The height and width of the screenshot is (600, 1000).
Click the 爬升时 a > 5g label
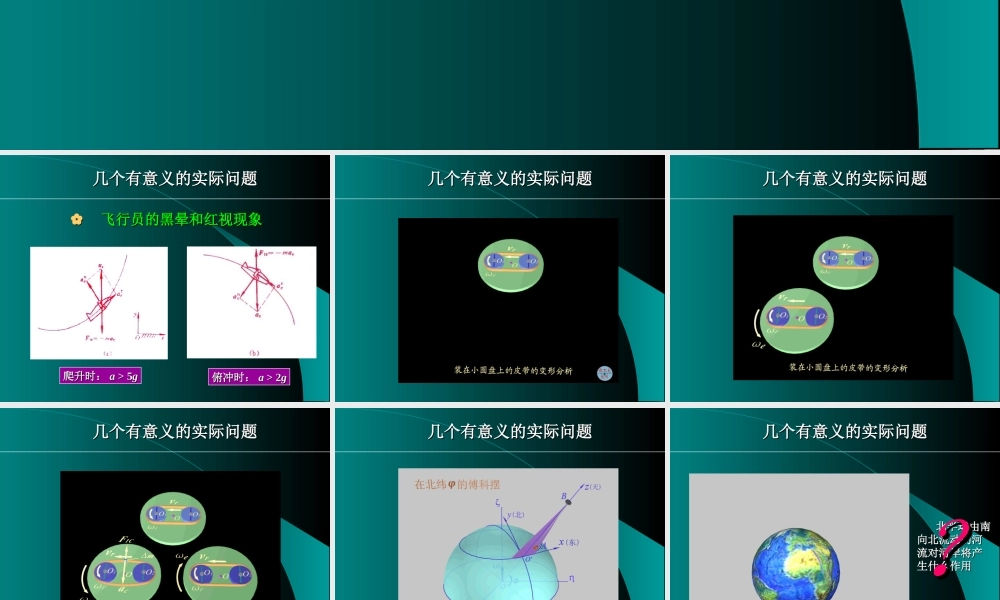[x=100, y=374]
